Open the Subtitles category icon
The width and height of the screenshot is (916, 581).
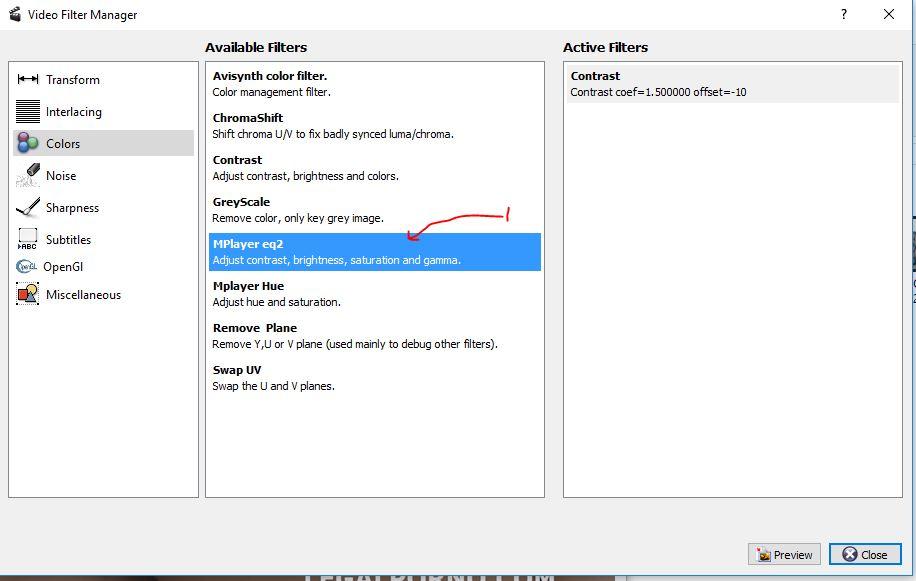pos(28,240)
